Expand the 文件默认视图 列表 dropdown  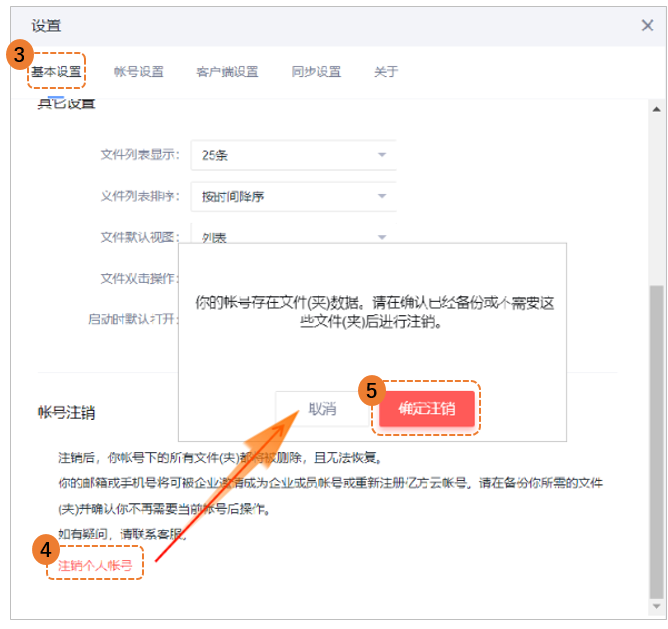(x=294, y=234)
